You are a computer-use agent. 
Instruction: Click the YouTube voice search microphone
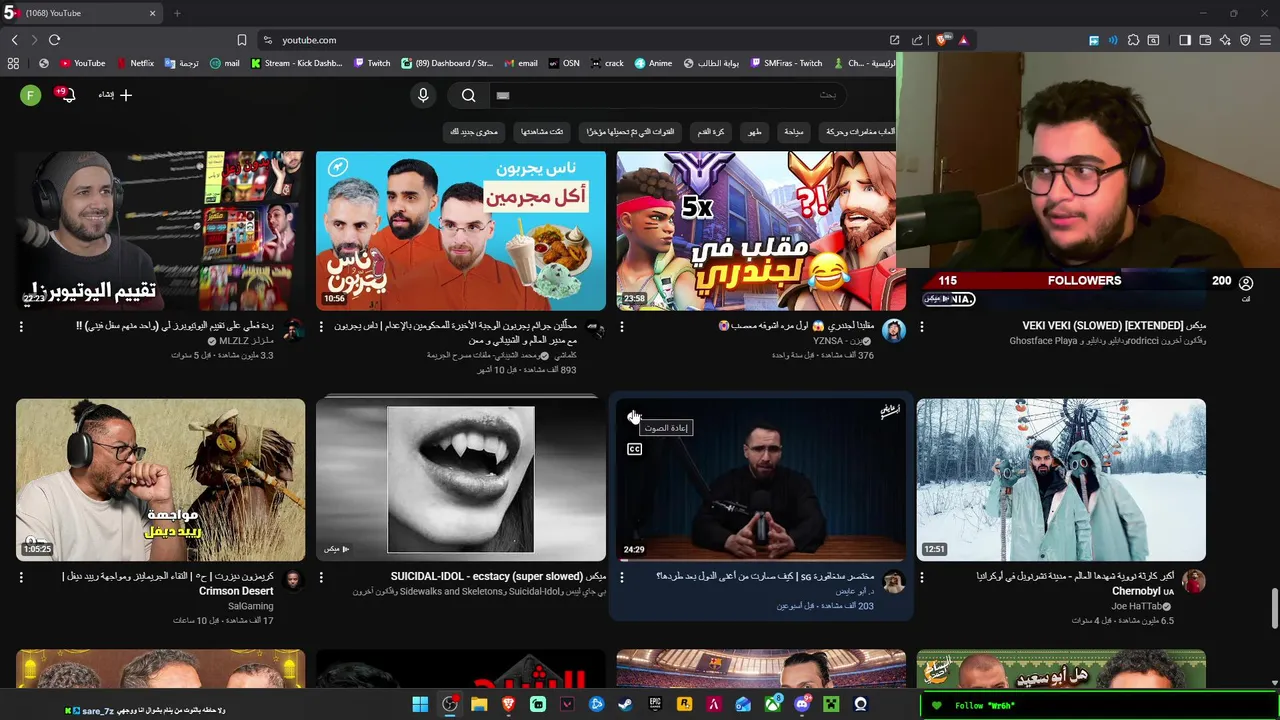pyautogui.click(x=423, y=95)
